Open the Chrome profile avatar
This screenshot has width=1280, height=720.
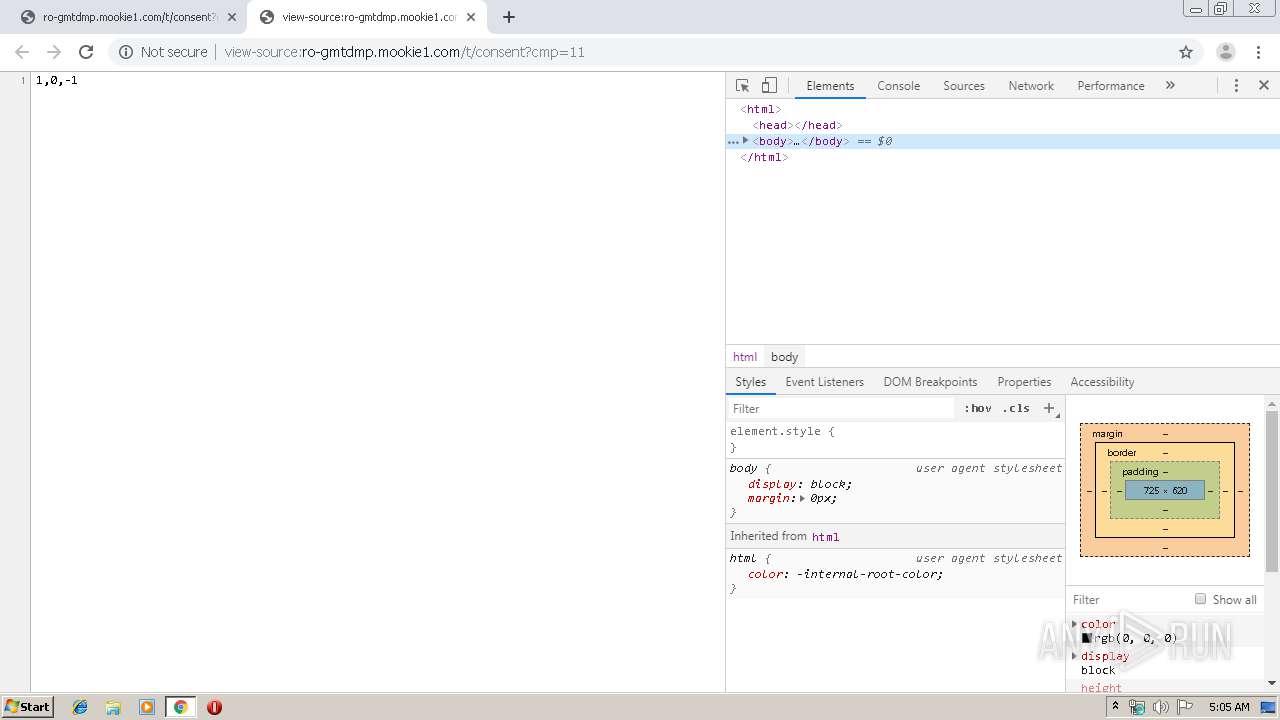1225,52
